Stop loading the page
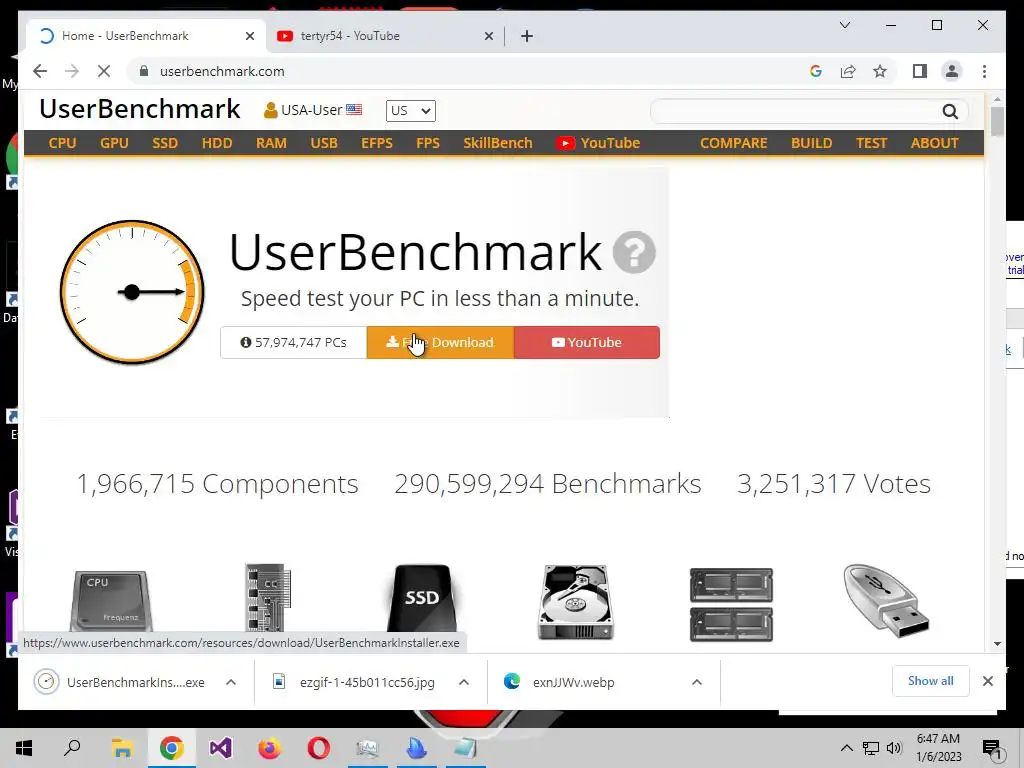This screenshot has width=1024, height=768. 103,71
